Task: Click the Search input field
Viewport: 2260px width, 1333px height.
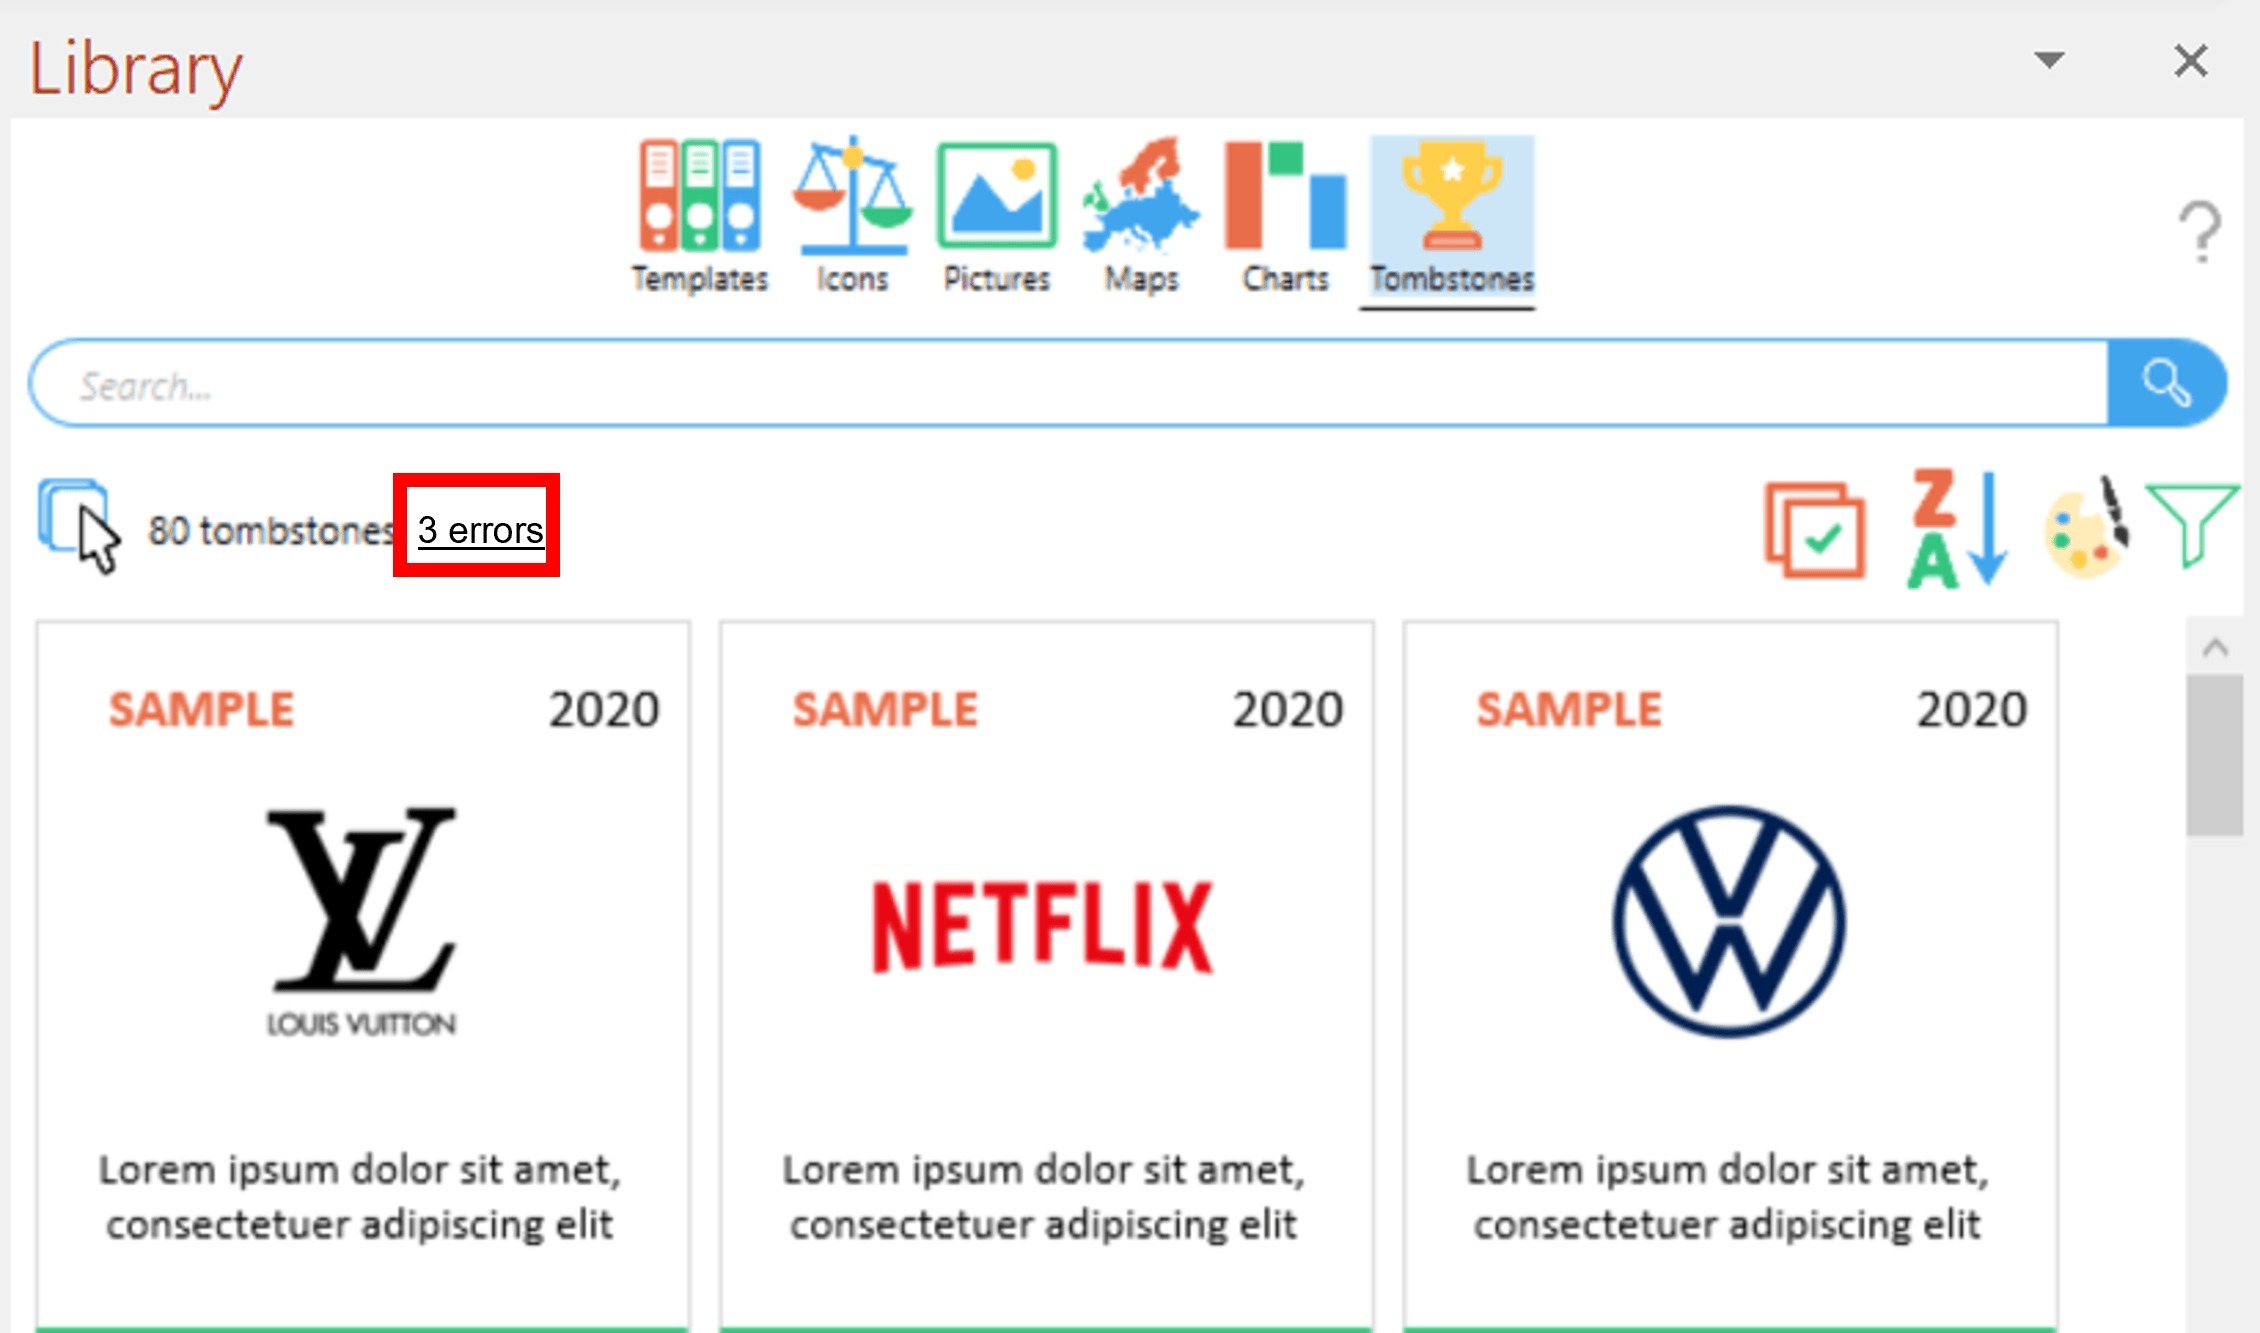Action: click(x=1069, y=384)
